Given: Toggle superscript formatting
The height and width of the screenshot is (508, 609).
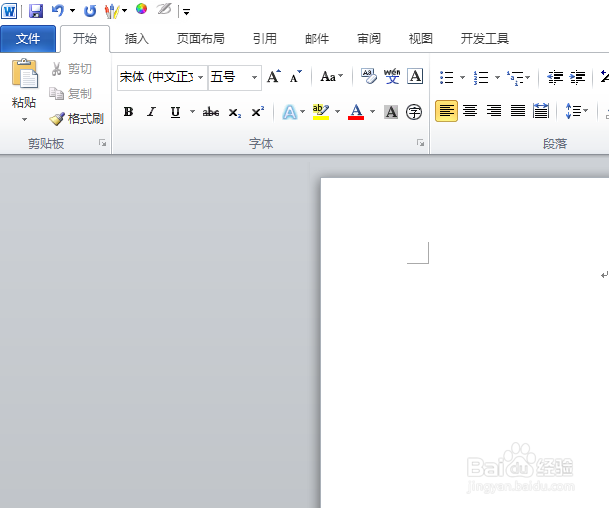Looking at the screenshot, I should click(258, 112).
